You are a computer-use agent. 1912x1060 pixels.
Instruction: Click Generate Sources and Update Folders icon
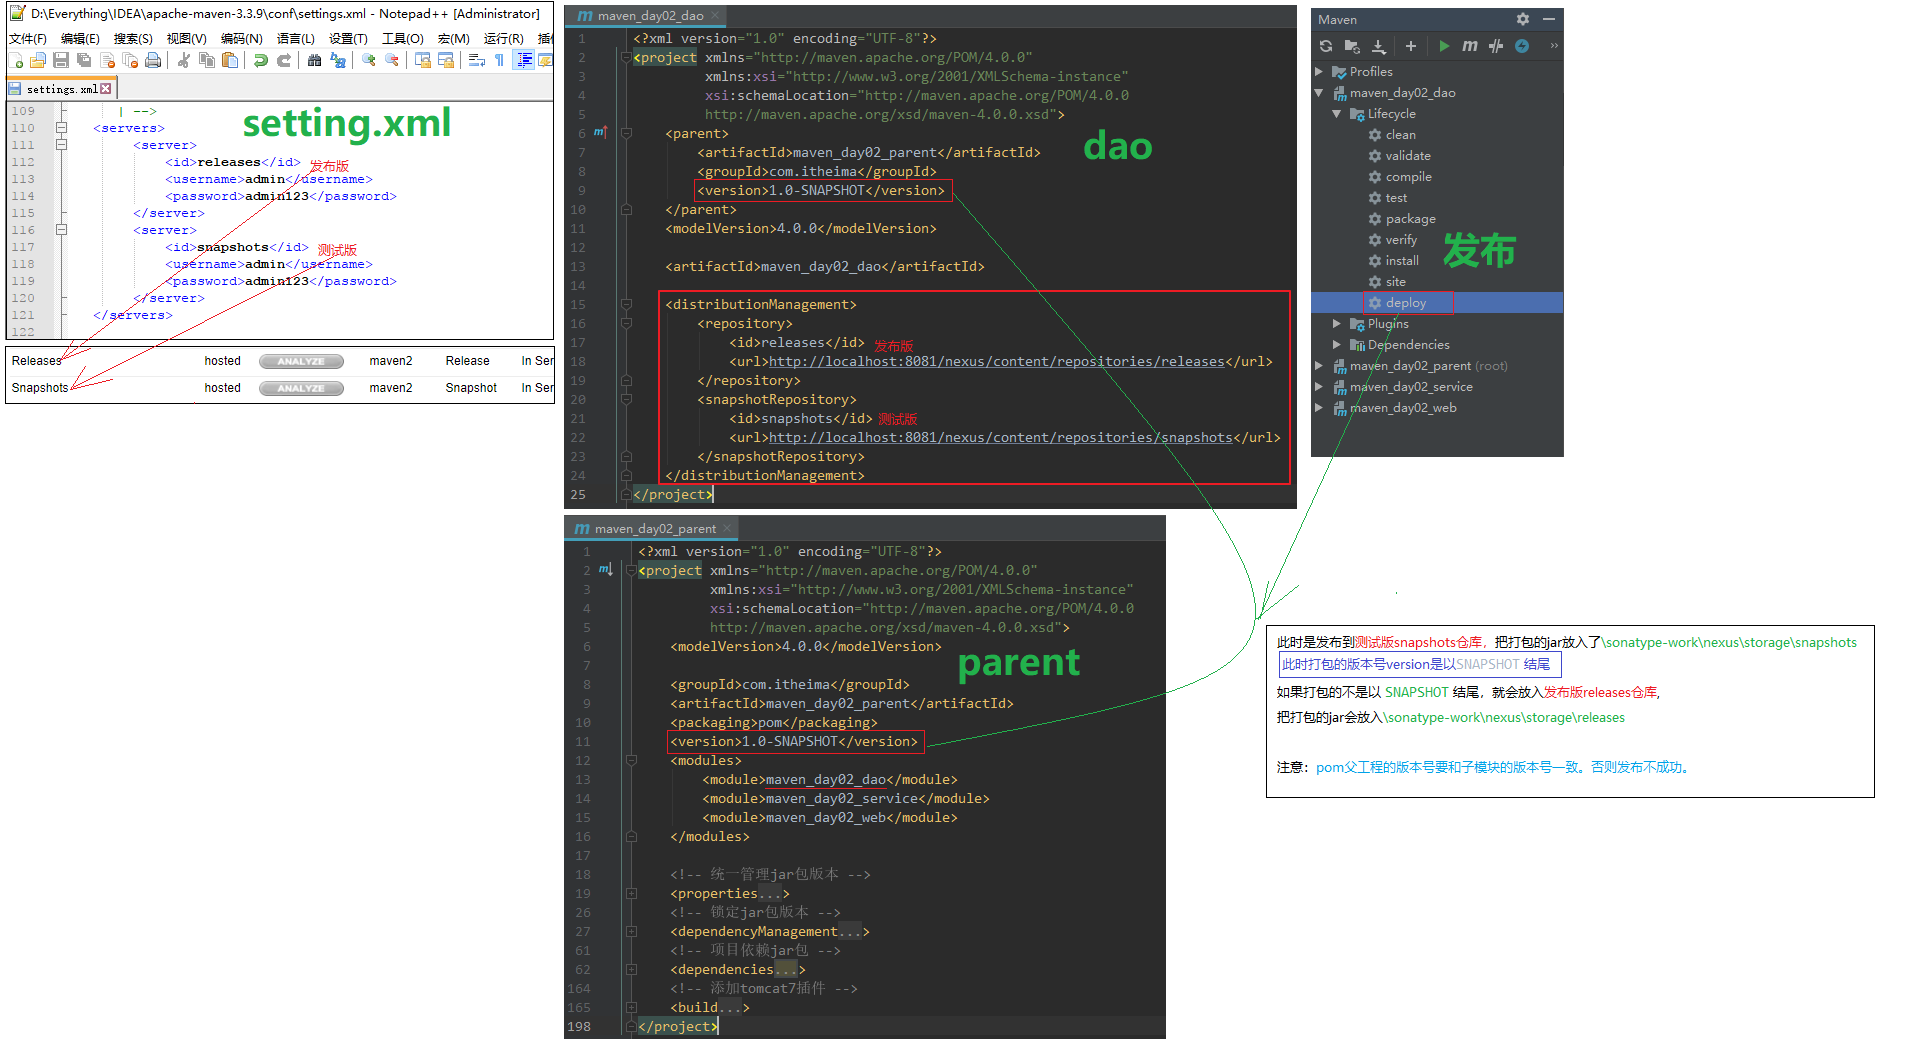click(x=1352, y=46)
